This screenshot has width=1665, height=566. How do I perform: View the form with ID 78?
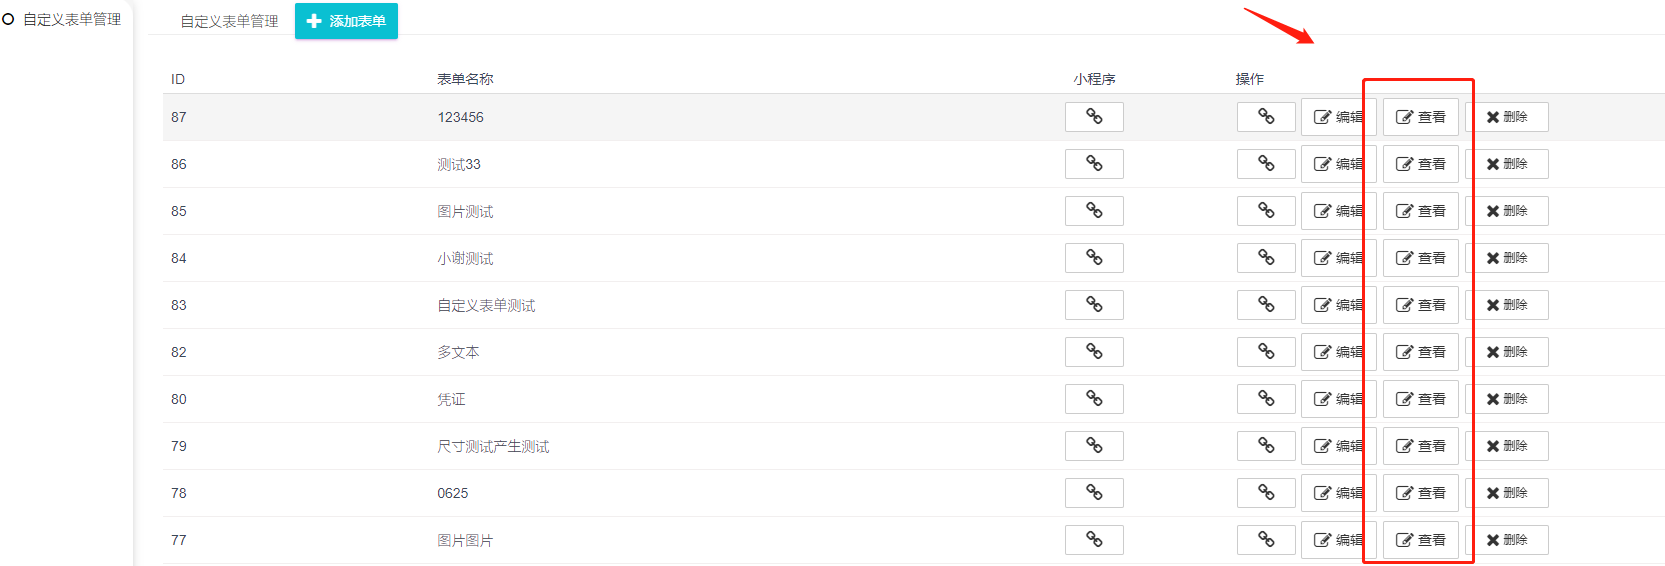click(x=1421, y=493)
